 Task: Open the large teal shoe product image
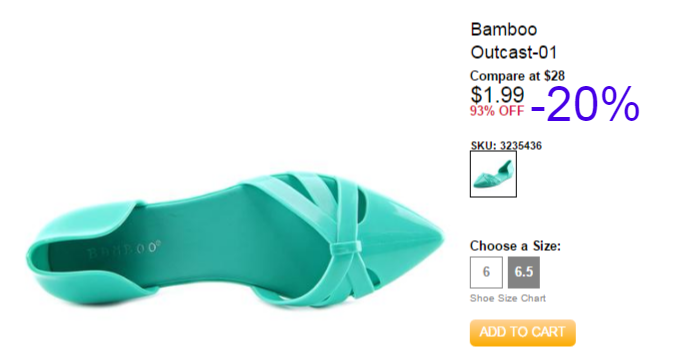[235, 241]
